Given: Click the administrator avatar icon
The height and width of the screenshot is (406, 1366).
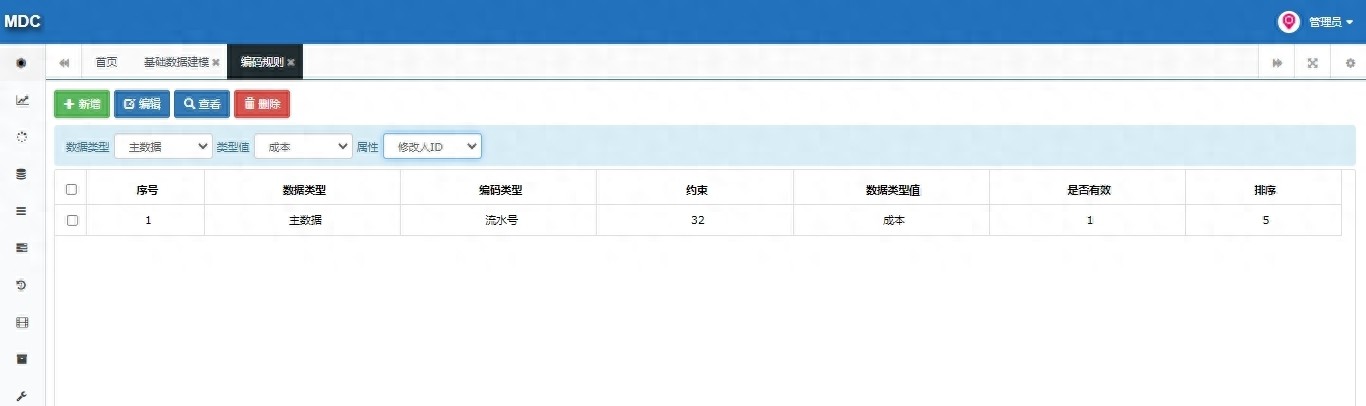Looking at the screenshot, I should (1289, 21).
